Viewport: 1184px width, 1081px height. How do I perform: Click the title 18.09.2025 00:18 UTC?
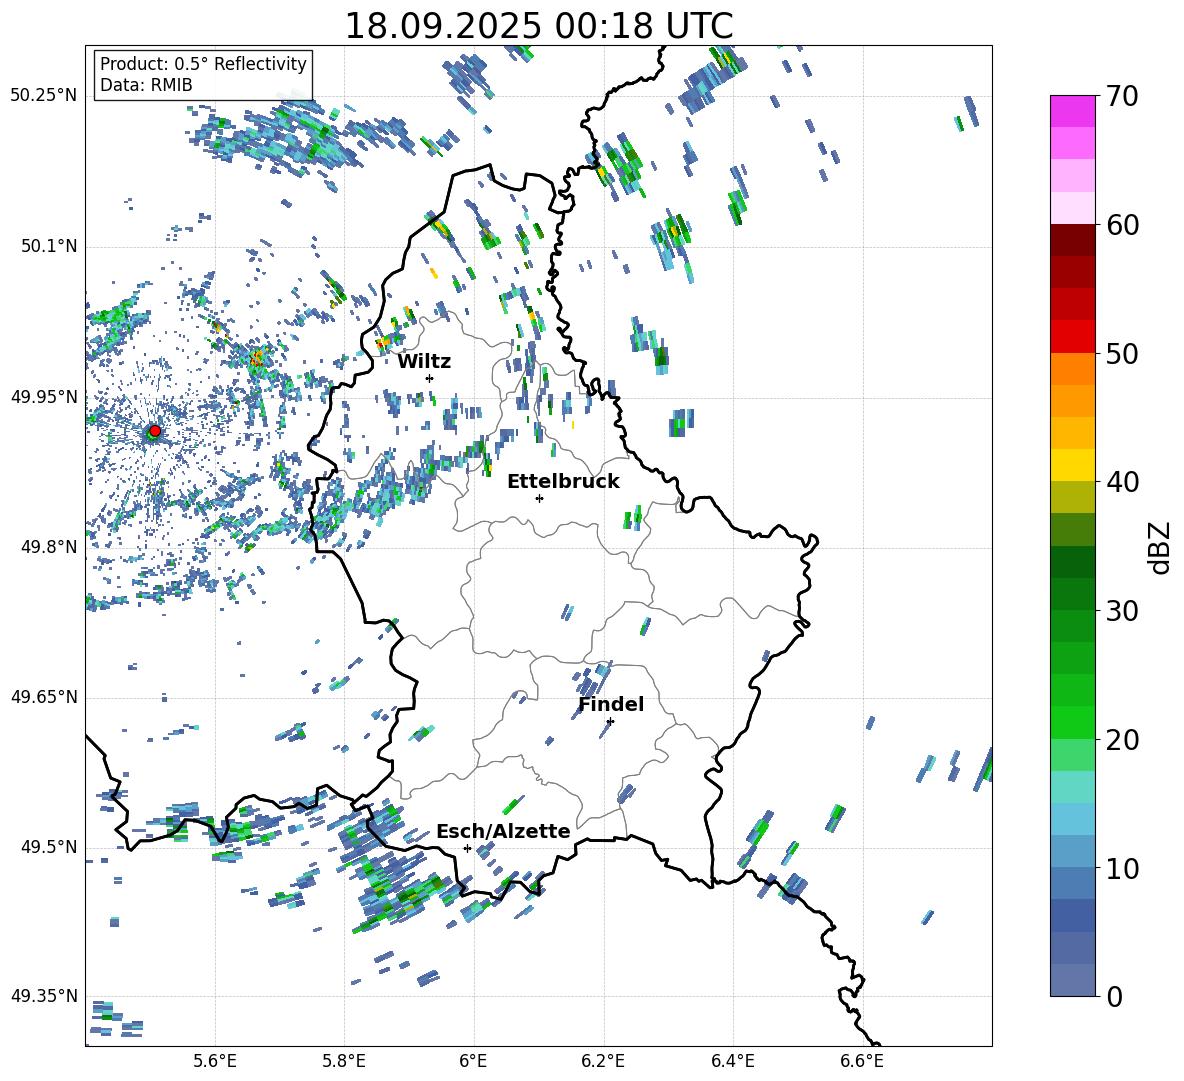coord(539,26)
